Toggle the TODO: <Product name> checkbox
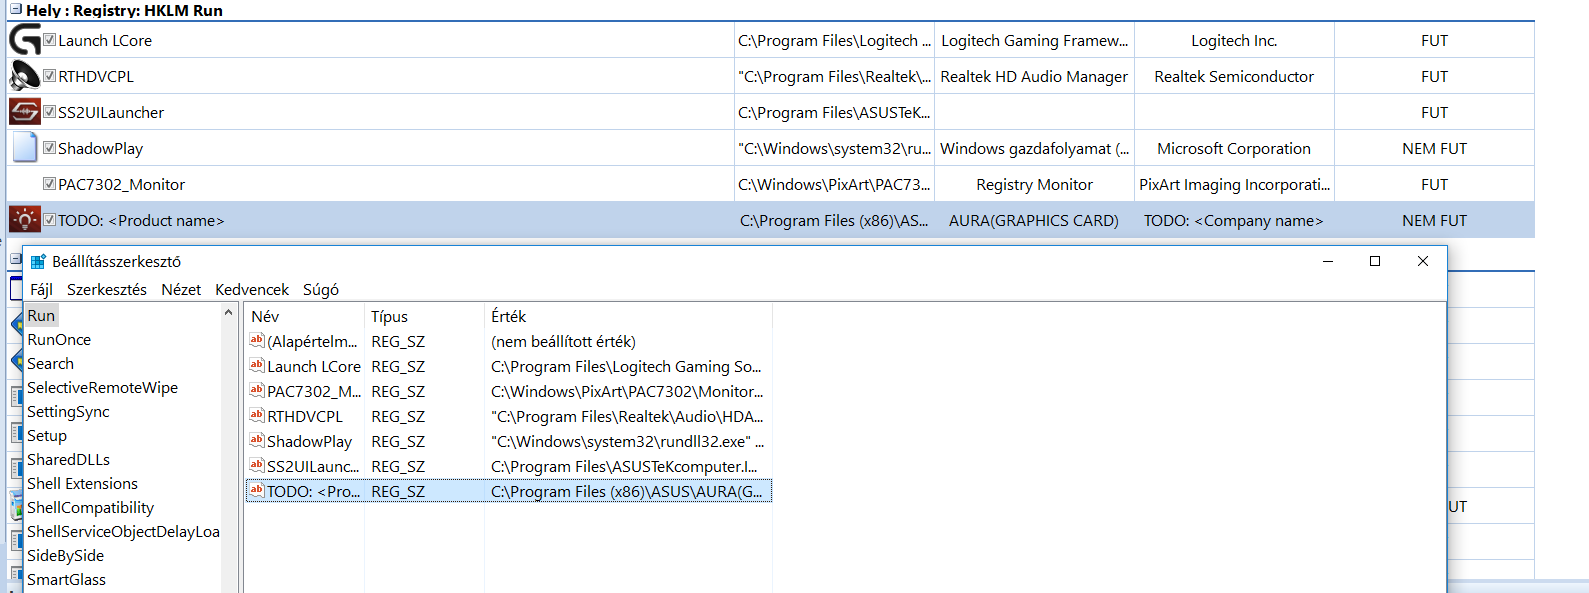The width and height of the screenshot is (1589, 593). [x=49, y=220]
